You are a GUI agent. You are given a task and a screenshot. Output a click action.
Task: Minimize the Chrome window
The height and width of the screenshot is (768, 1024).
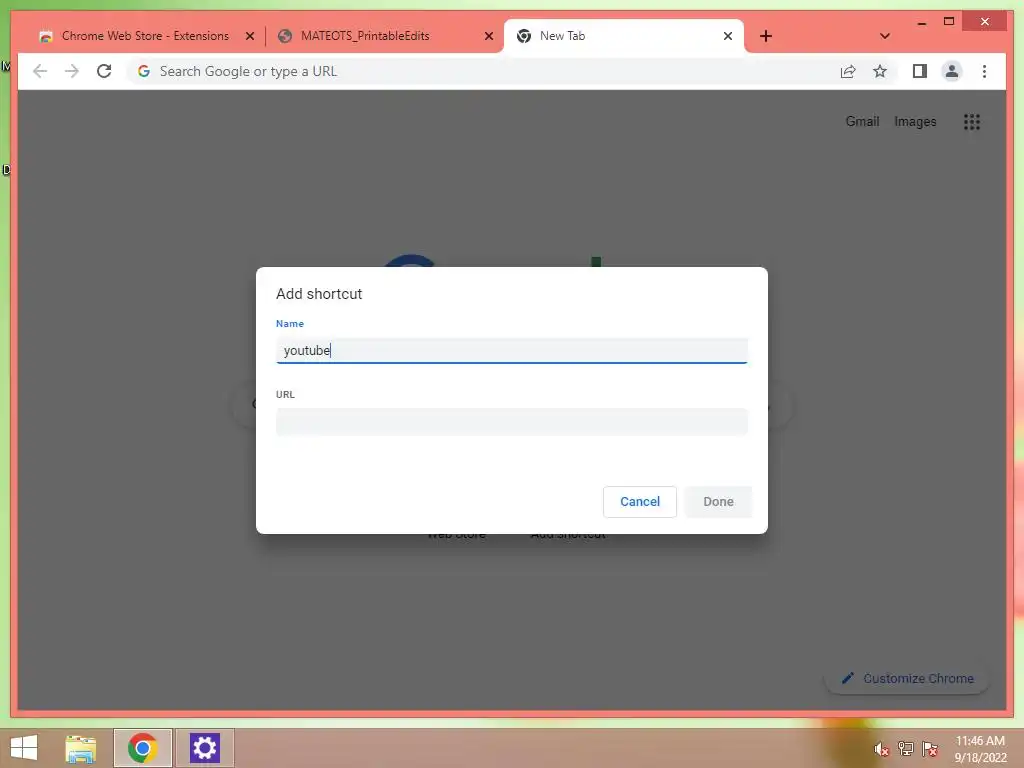pos(921,22)
